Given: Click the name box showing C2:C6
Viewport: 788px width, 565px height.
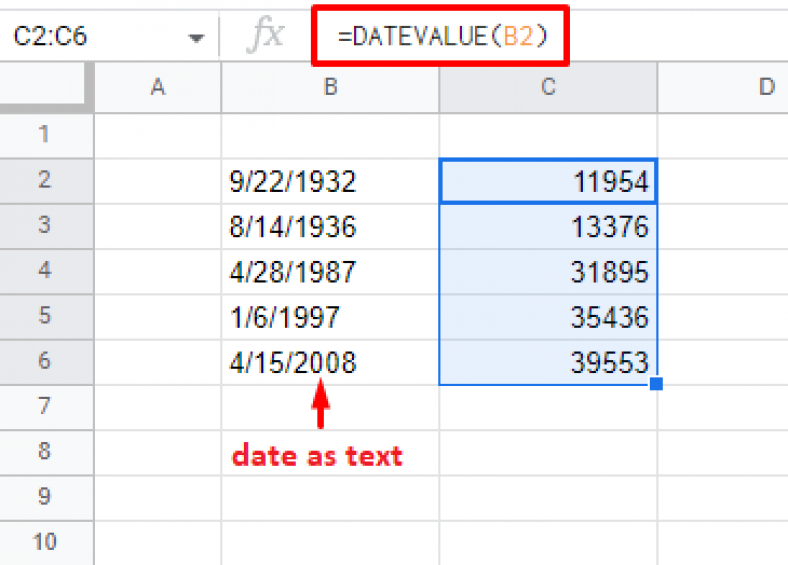Looking at the screenshot, I should click(x=90, y=38).
